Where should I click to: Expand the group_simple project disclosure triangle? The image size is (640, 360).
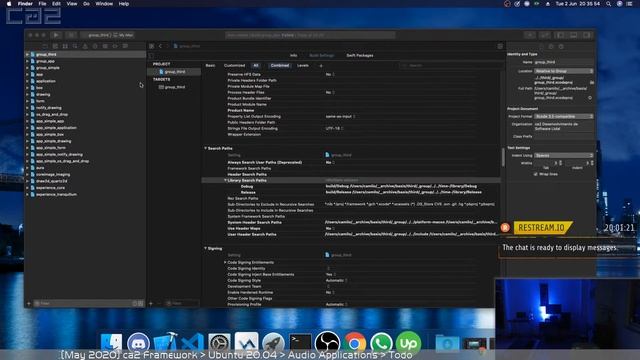click(x=27, y=68)
